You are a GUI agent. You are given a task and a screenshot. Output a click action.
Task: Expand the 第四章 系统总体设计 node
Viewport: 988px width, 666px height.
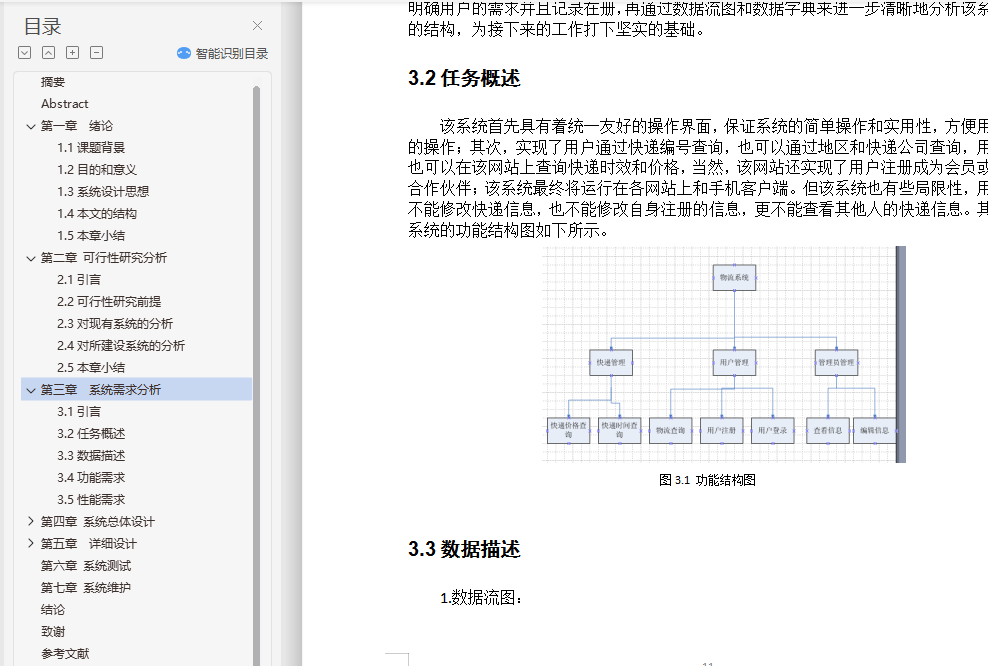point(30,522)
